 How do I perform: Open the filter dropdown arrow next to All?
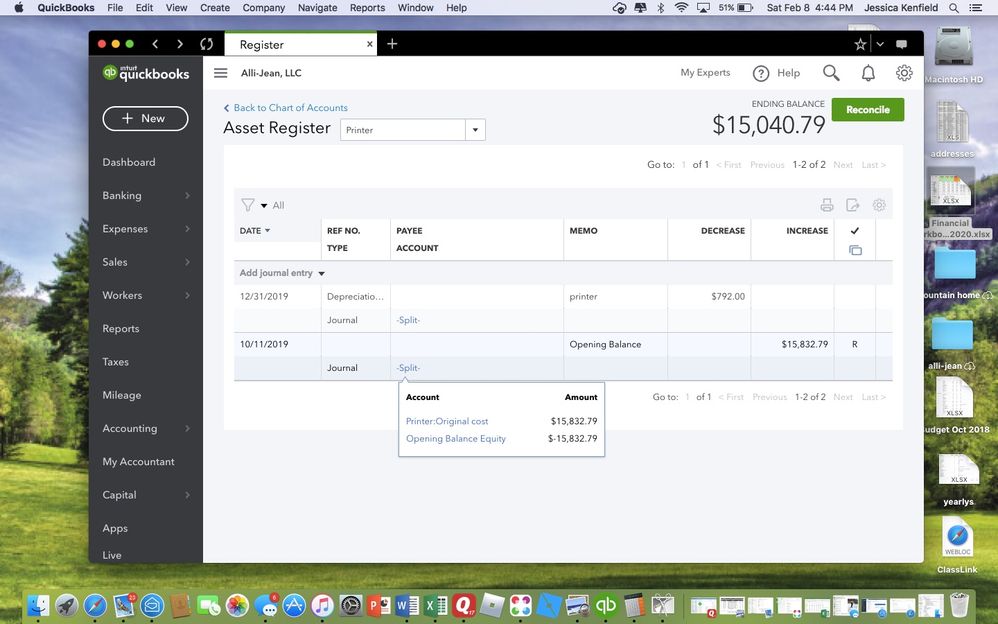[264, 206]
